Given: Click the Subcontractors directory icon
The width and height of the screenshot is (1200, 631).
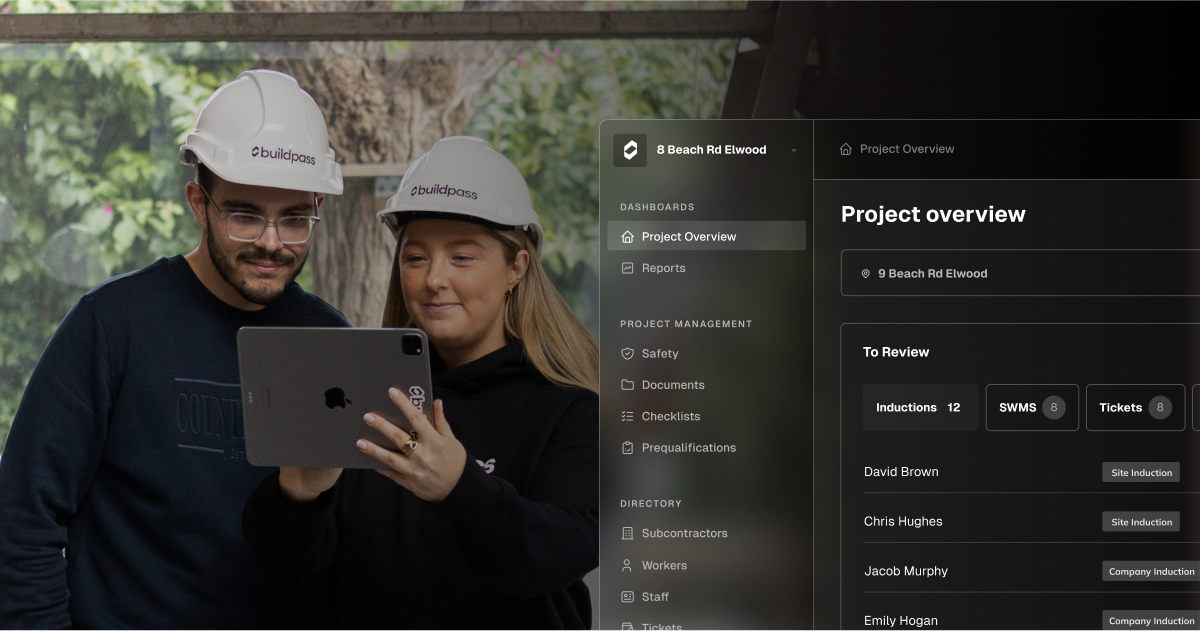Looking at the screenshot, I should point(630,533).
